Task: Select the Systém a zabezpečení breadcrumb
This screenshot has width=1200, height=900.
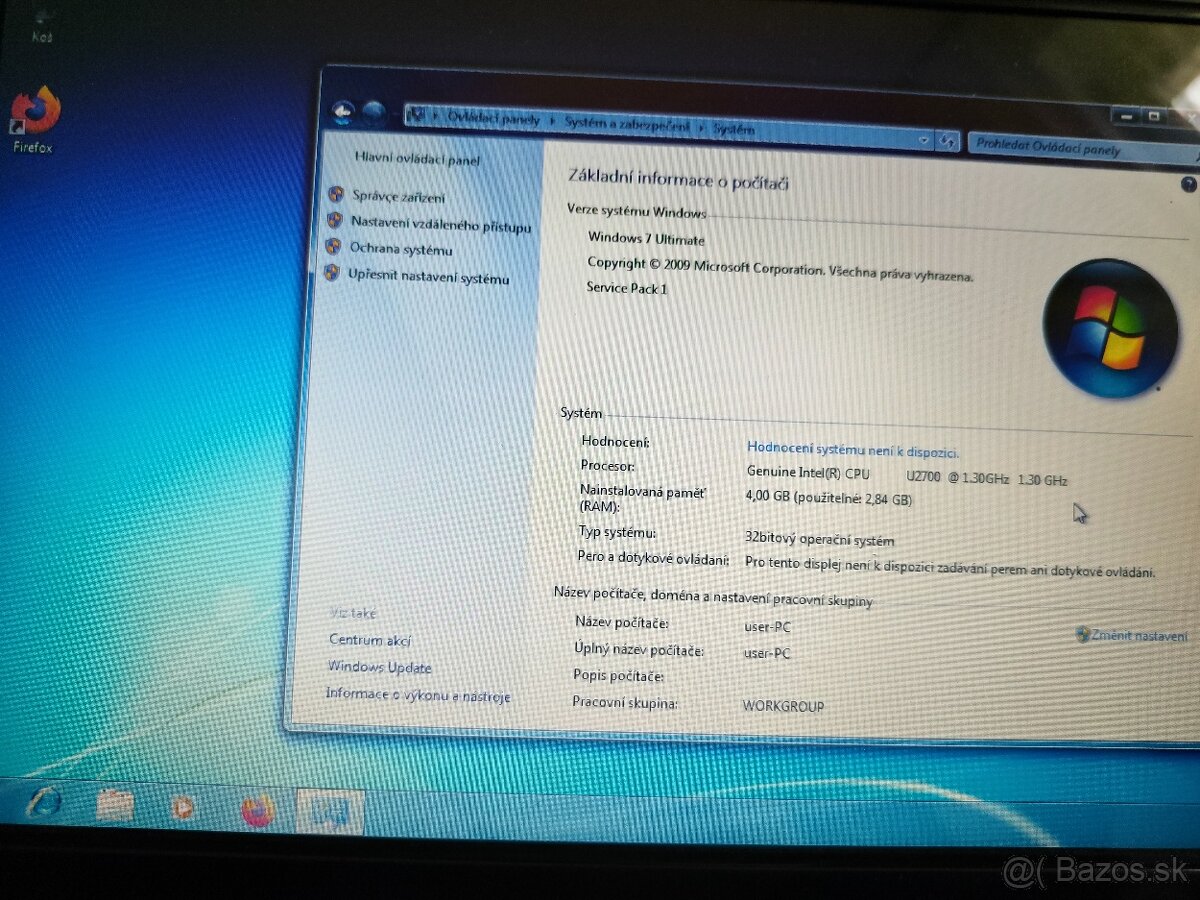Action: pyautogui.click(x=627, y=124)
